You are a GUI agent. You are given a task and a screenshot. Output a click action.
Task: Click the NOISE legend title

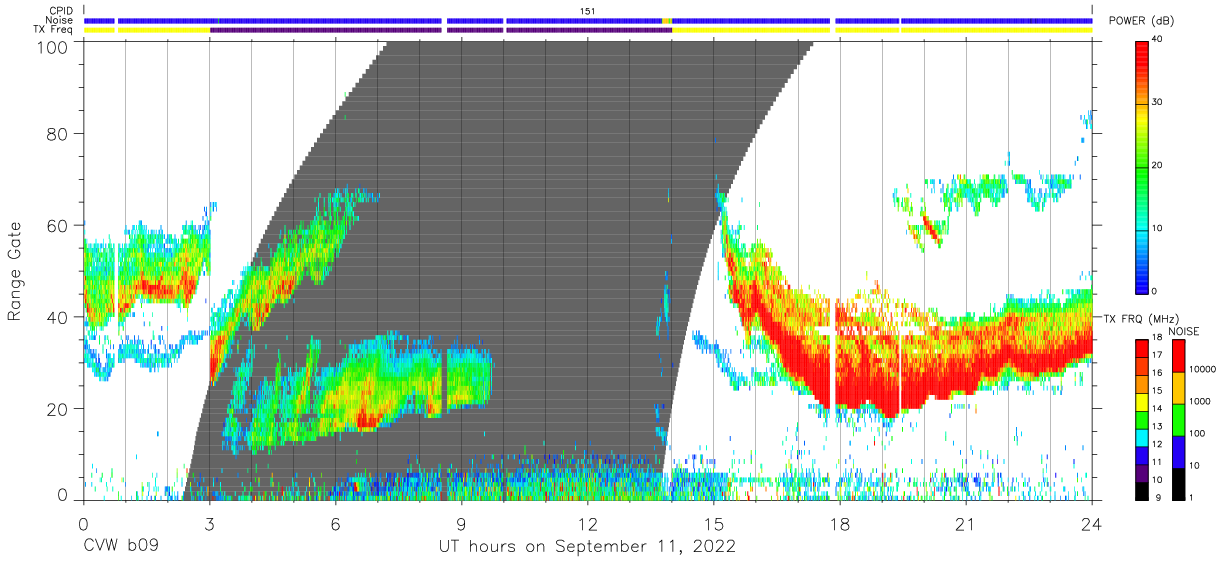(1184, 331)
